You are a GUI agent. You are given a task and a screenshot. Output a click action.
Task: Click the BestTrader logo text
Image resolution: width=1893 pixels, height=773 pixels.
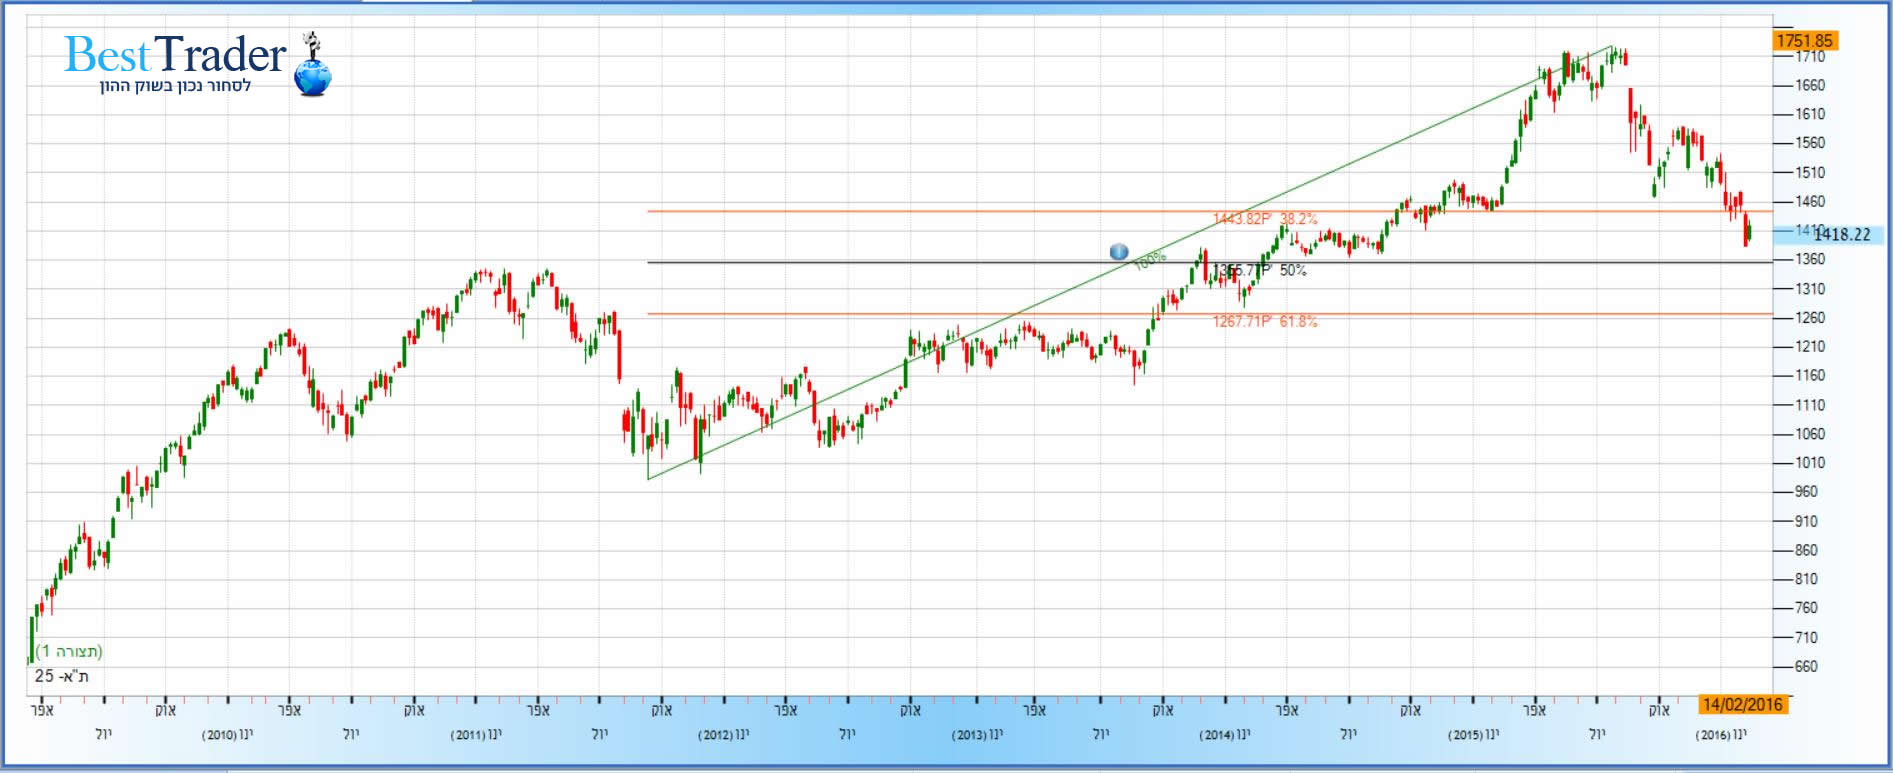(175, 56)
